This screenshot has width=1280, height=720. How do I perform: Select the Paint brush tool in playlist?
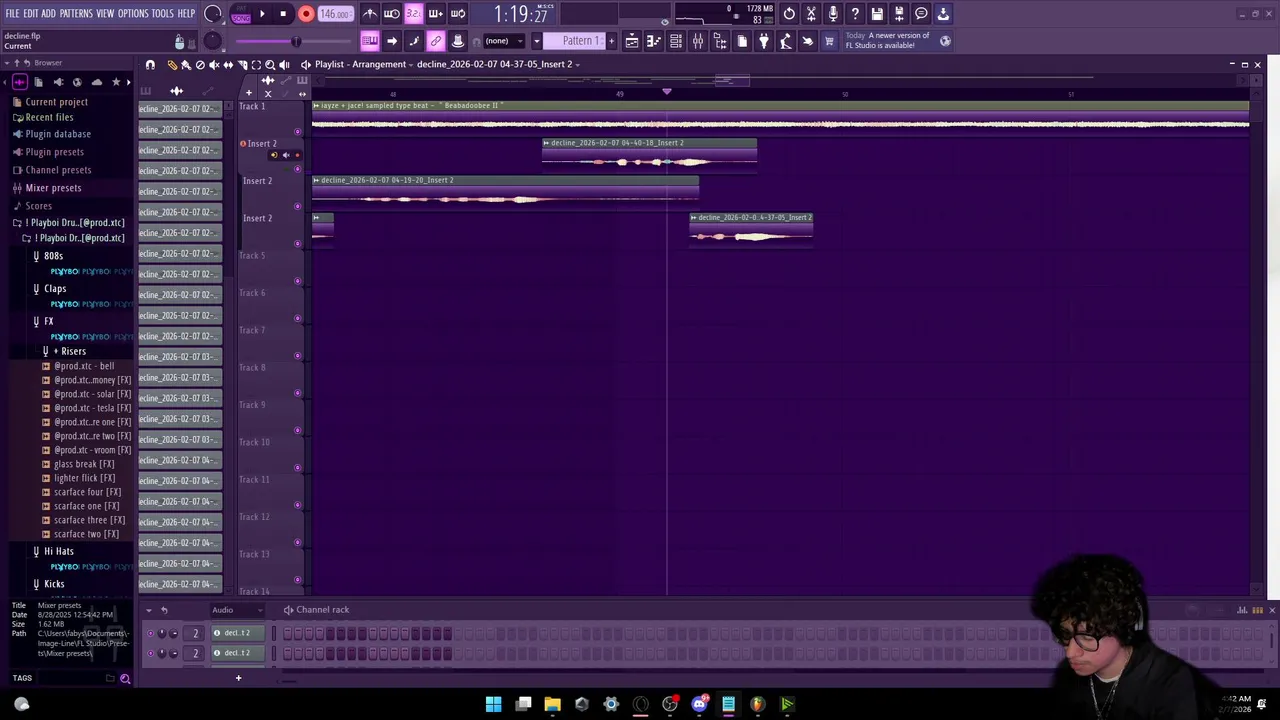coord(185,65)
